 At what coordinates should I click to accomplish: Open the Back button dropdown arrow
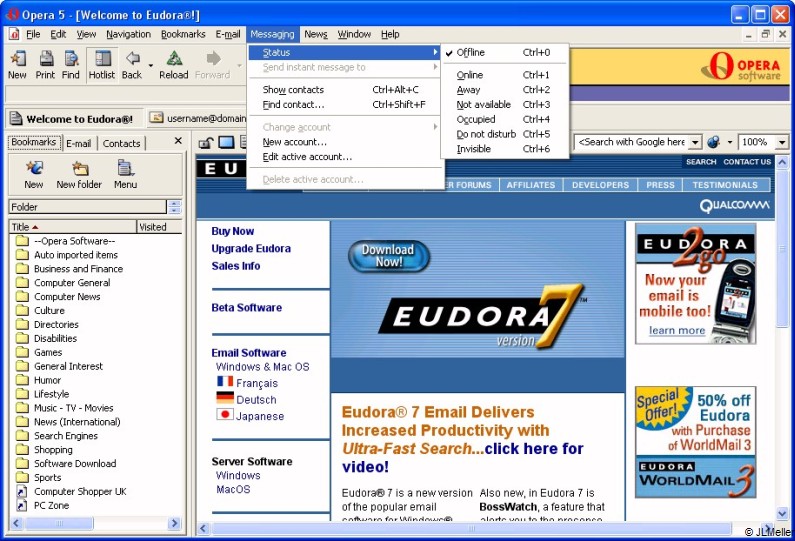151,65
